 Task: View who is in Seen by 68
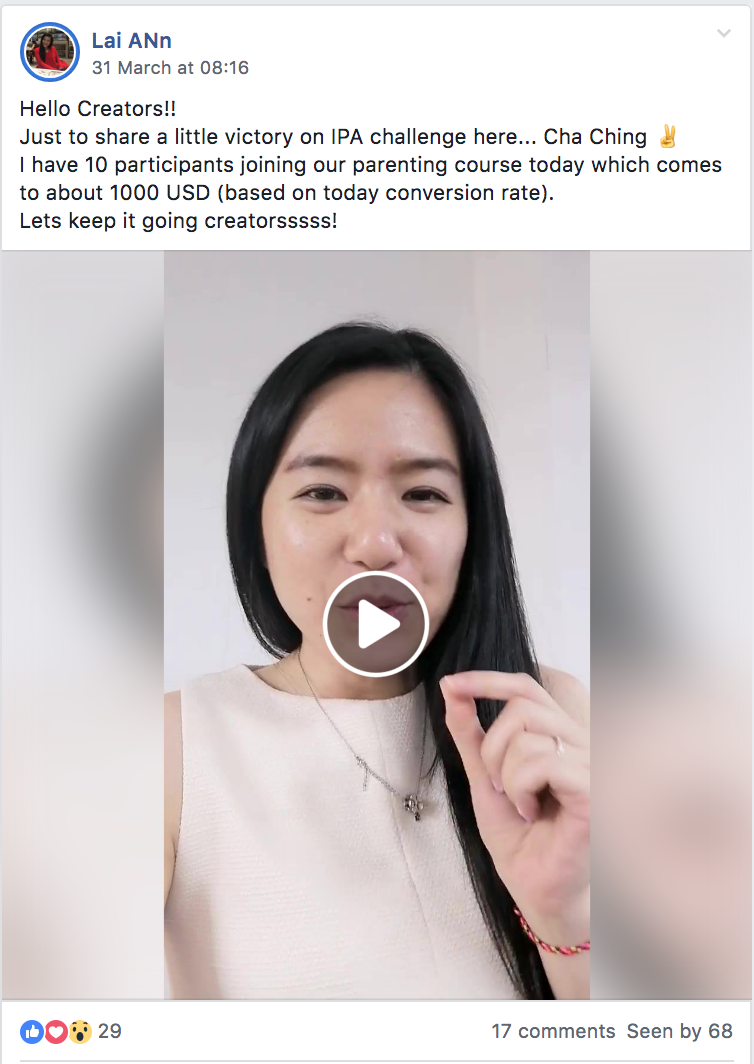coord(679,1031)
